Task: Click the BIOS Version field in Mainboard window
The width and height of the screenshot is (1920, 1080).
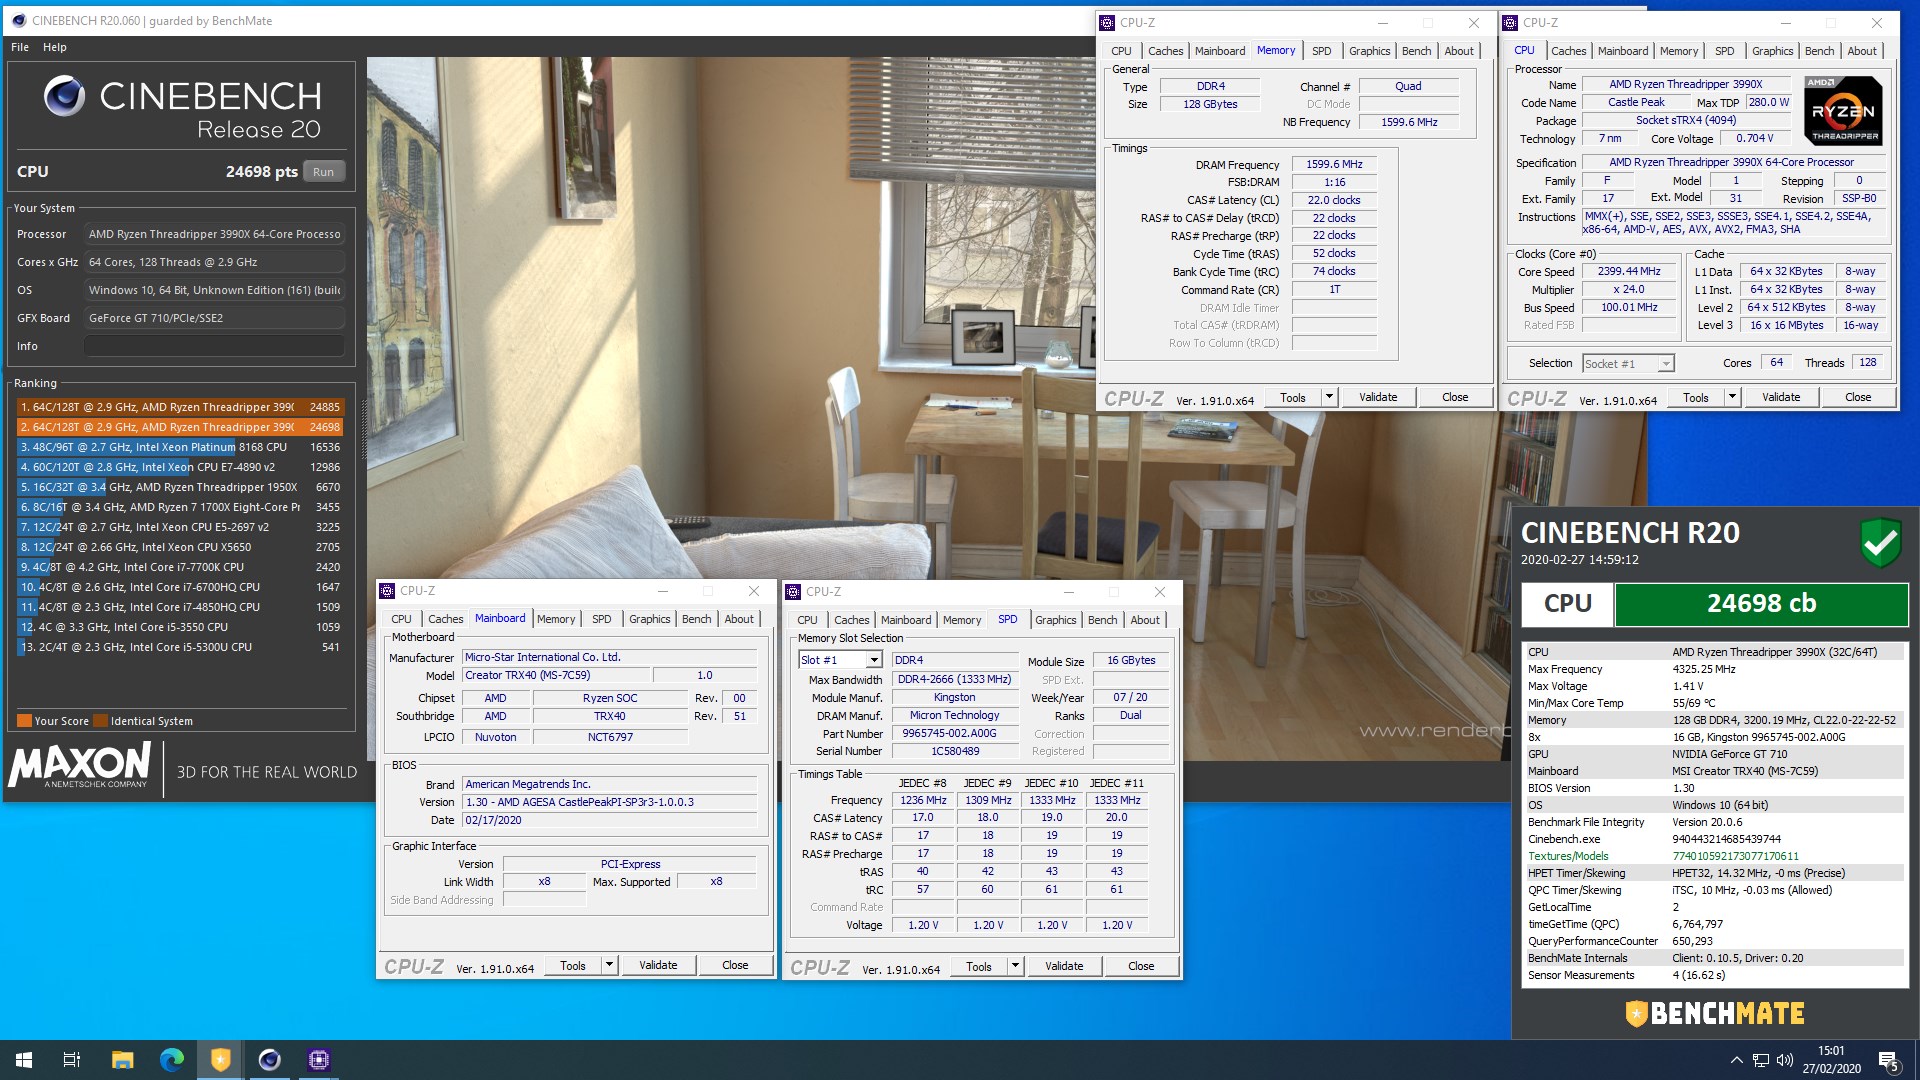Action: point(609,802)
